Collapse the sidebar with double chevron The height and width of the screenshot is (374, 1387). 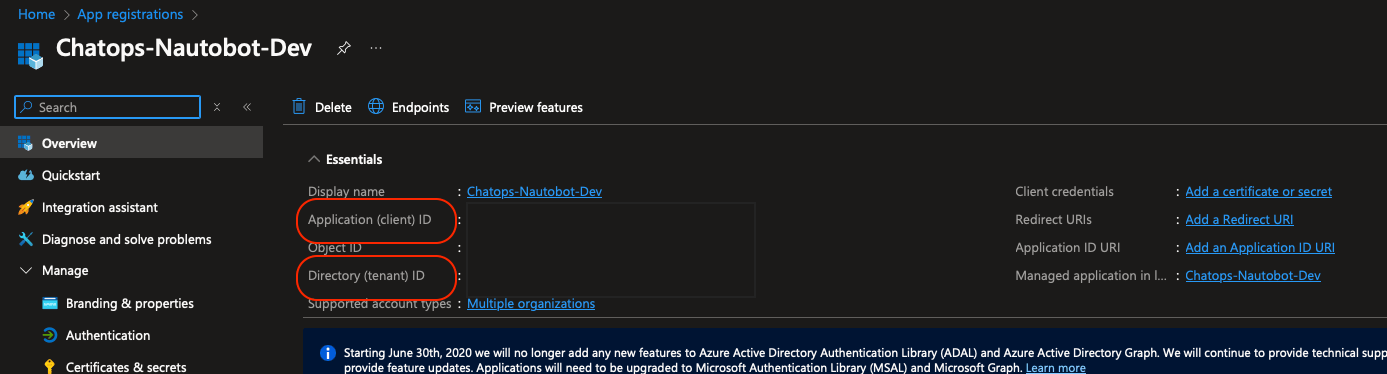pos(247,107)
